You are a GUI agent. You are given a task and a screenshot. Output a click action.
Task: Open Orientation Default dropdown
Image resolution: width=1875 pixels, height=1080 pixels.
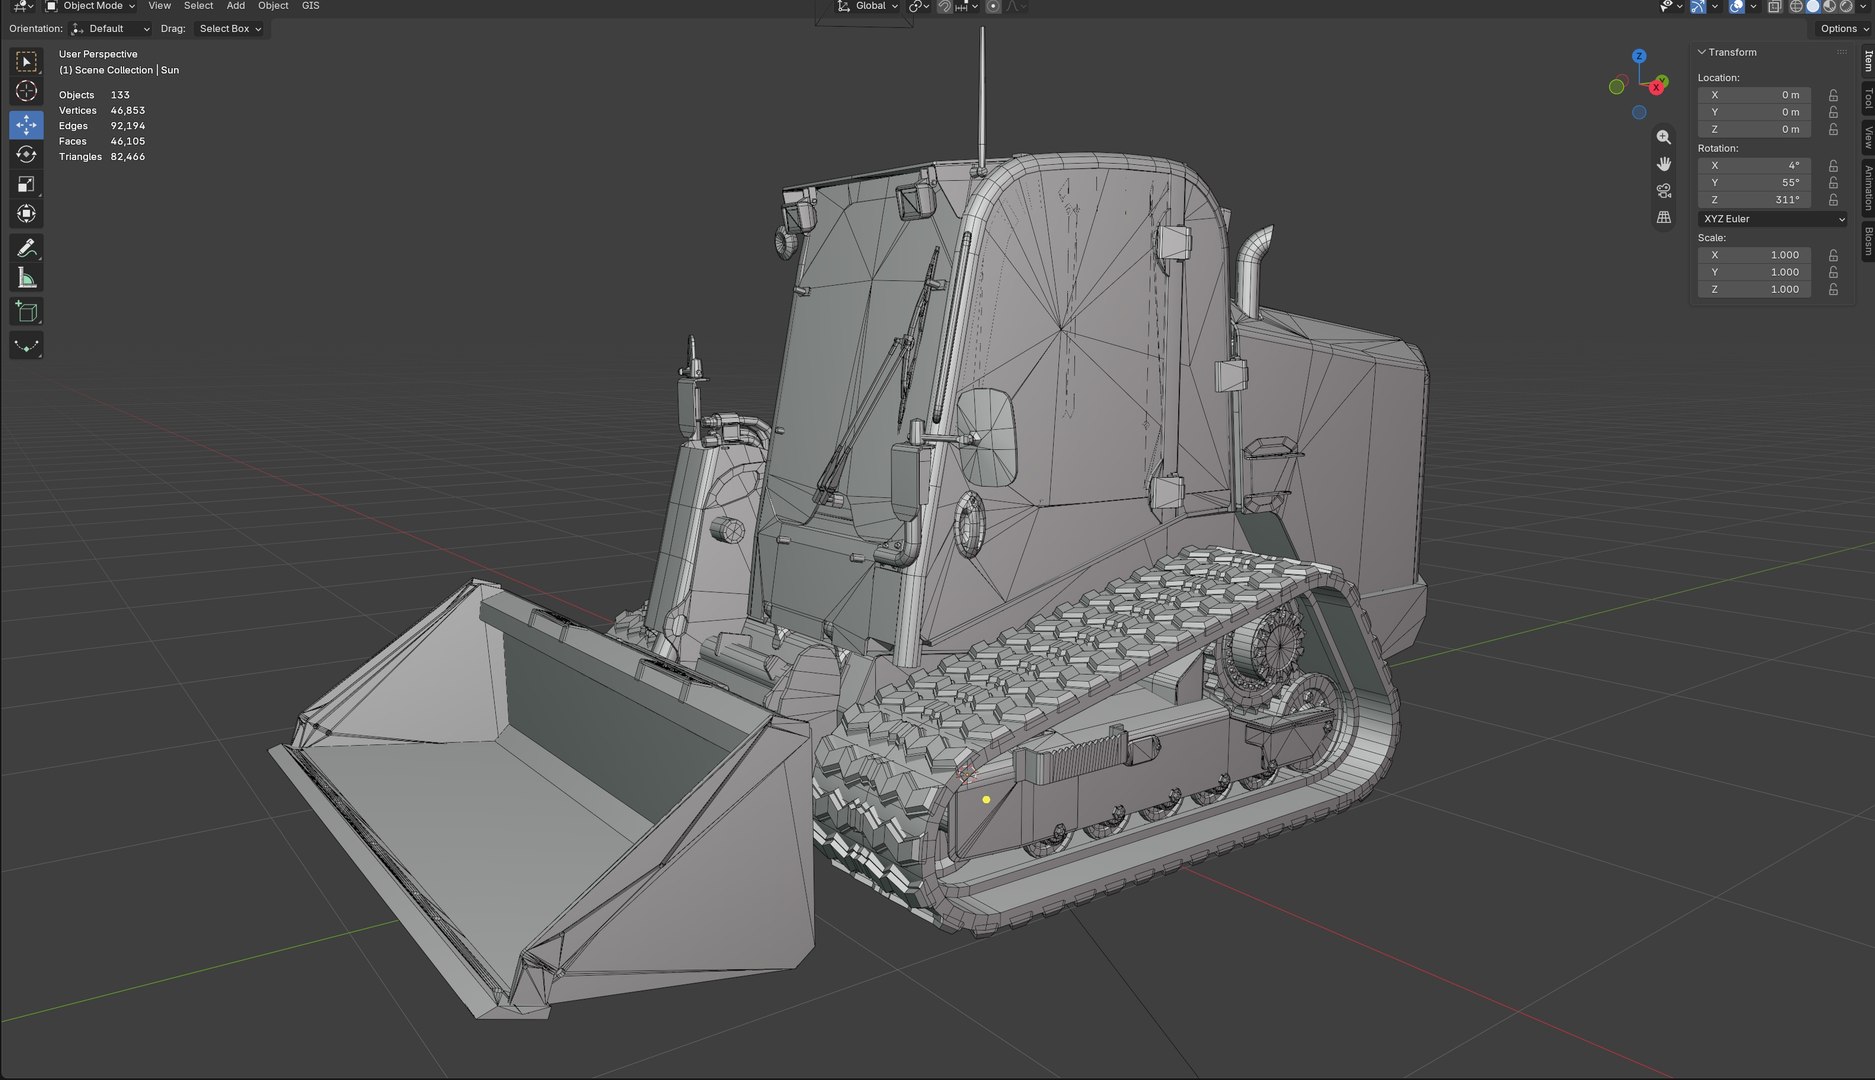pyautogui.click(x=111, y=29)
